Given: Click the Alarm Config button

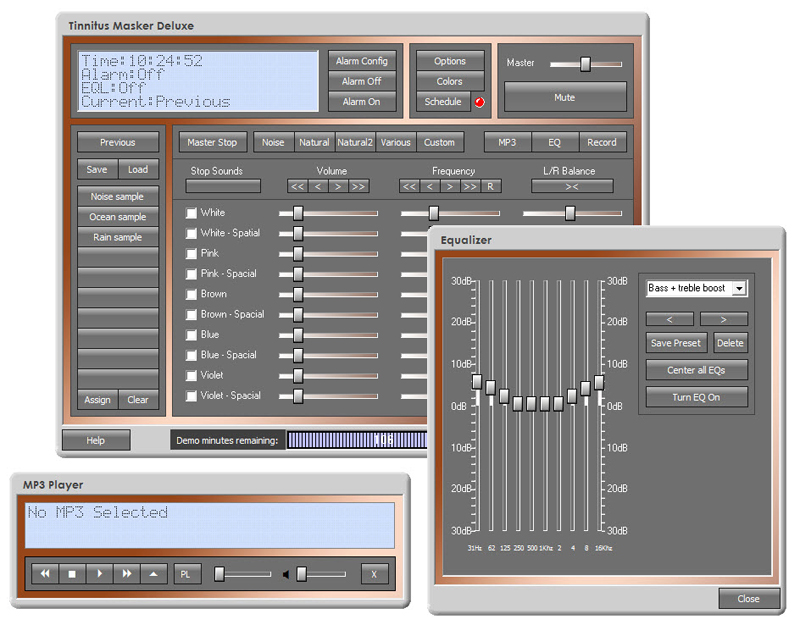Looking at the screenshot, I should pyautogui.click(x=362, y=61).
